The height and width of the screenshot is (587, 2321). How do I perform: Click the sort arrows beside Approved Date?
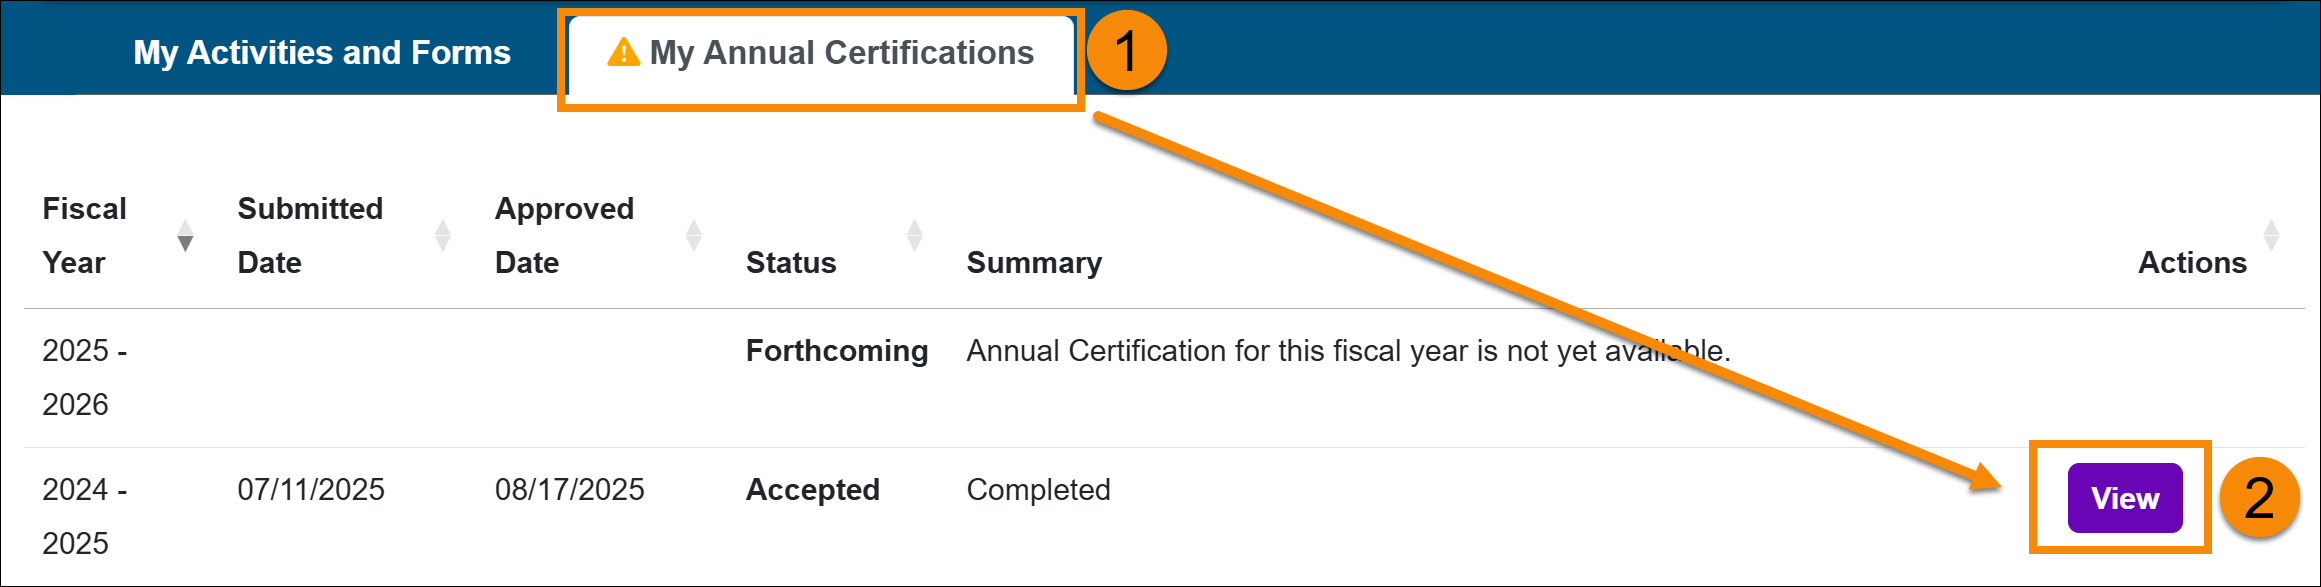(x=694, y=235)
